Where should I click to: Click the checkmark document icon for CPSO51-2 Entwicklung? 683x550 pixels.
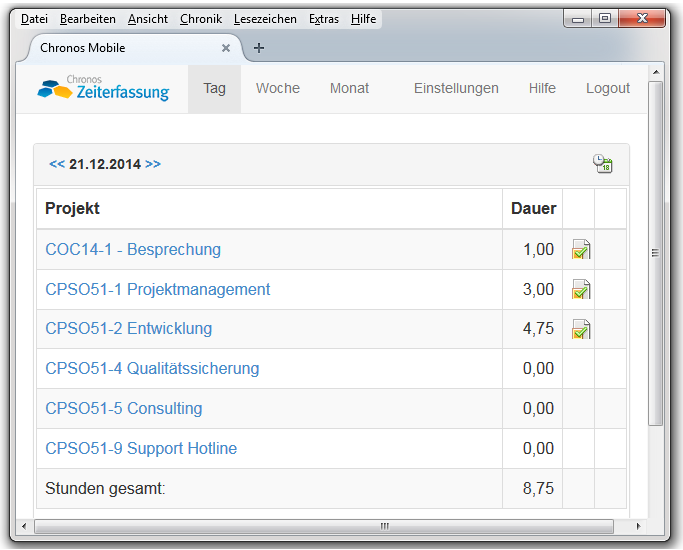[x=581, y=329]
